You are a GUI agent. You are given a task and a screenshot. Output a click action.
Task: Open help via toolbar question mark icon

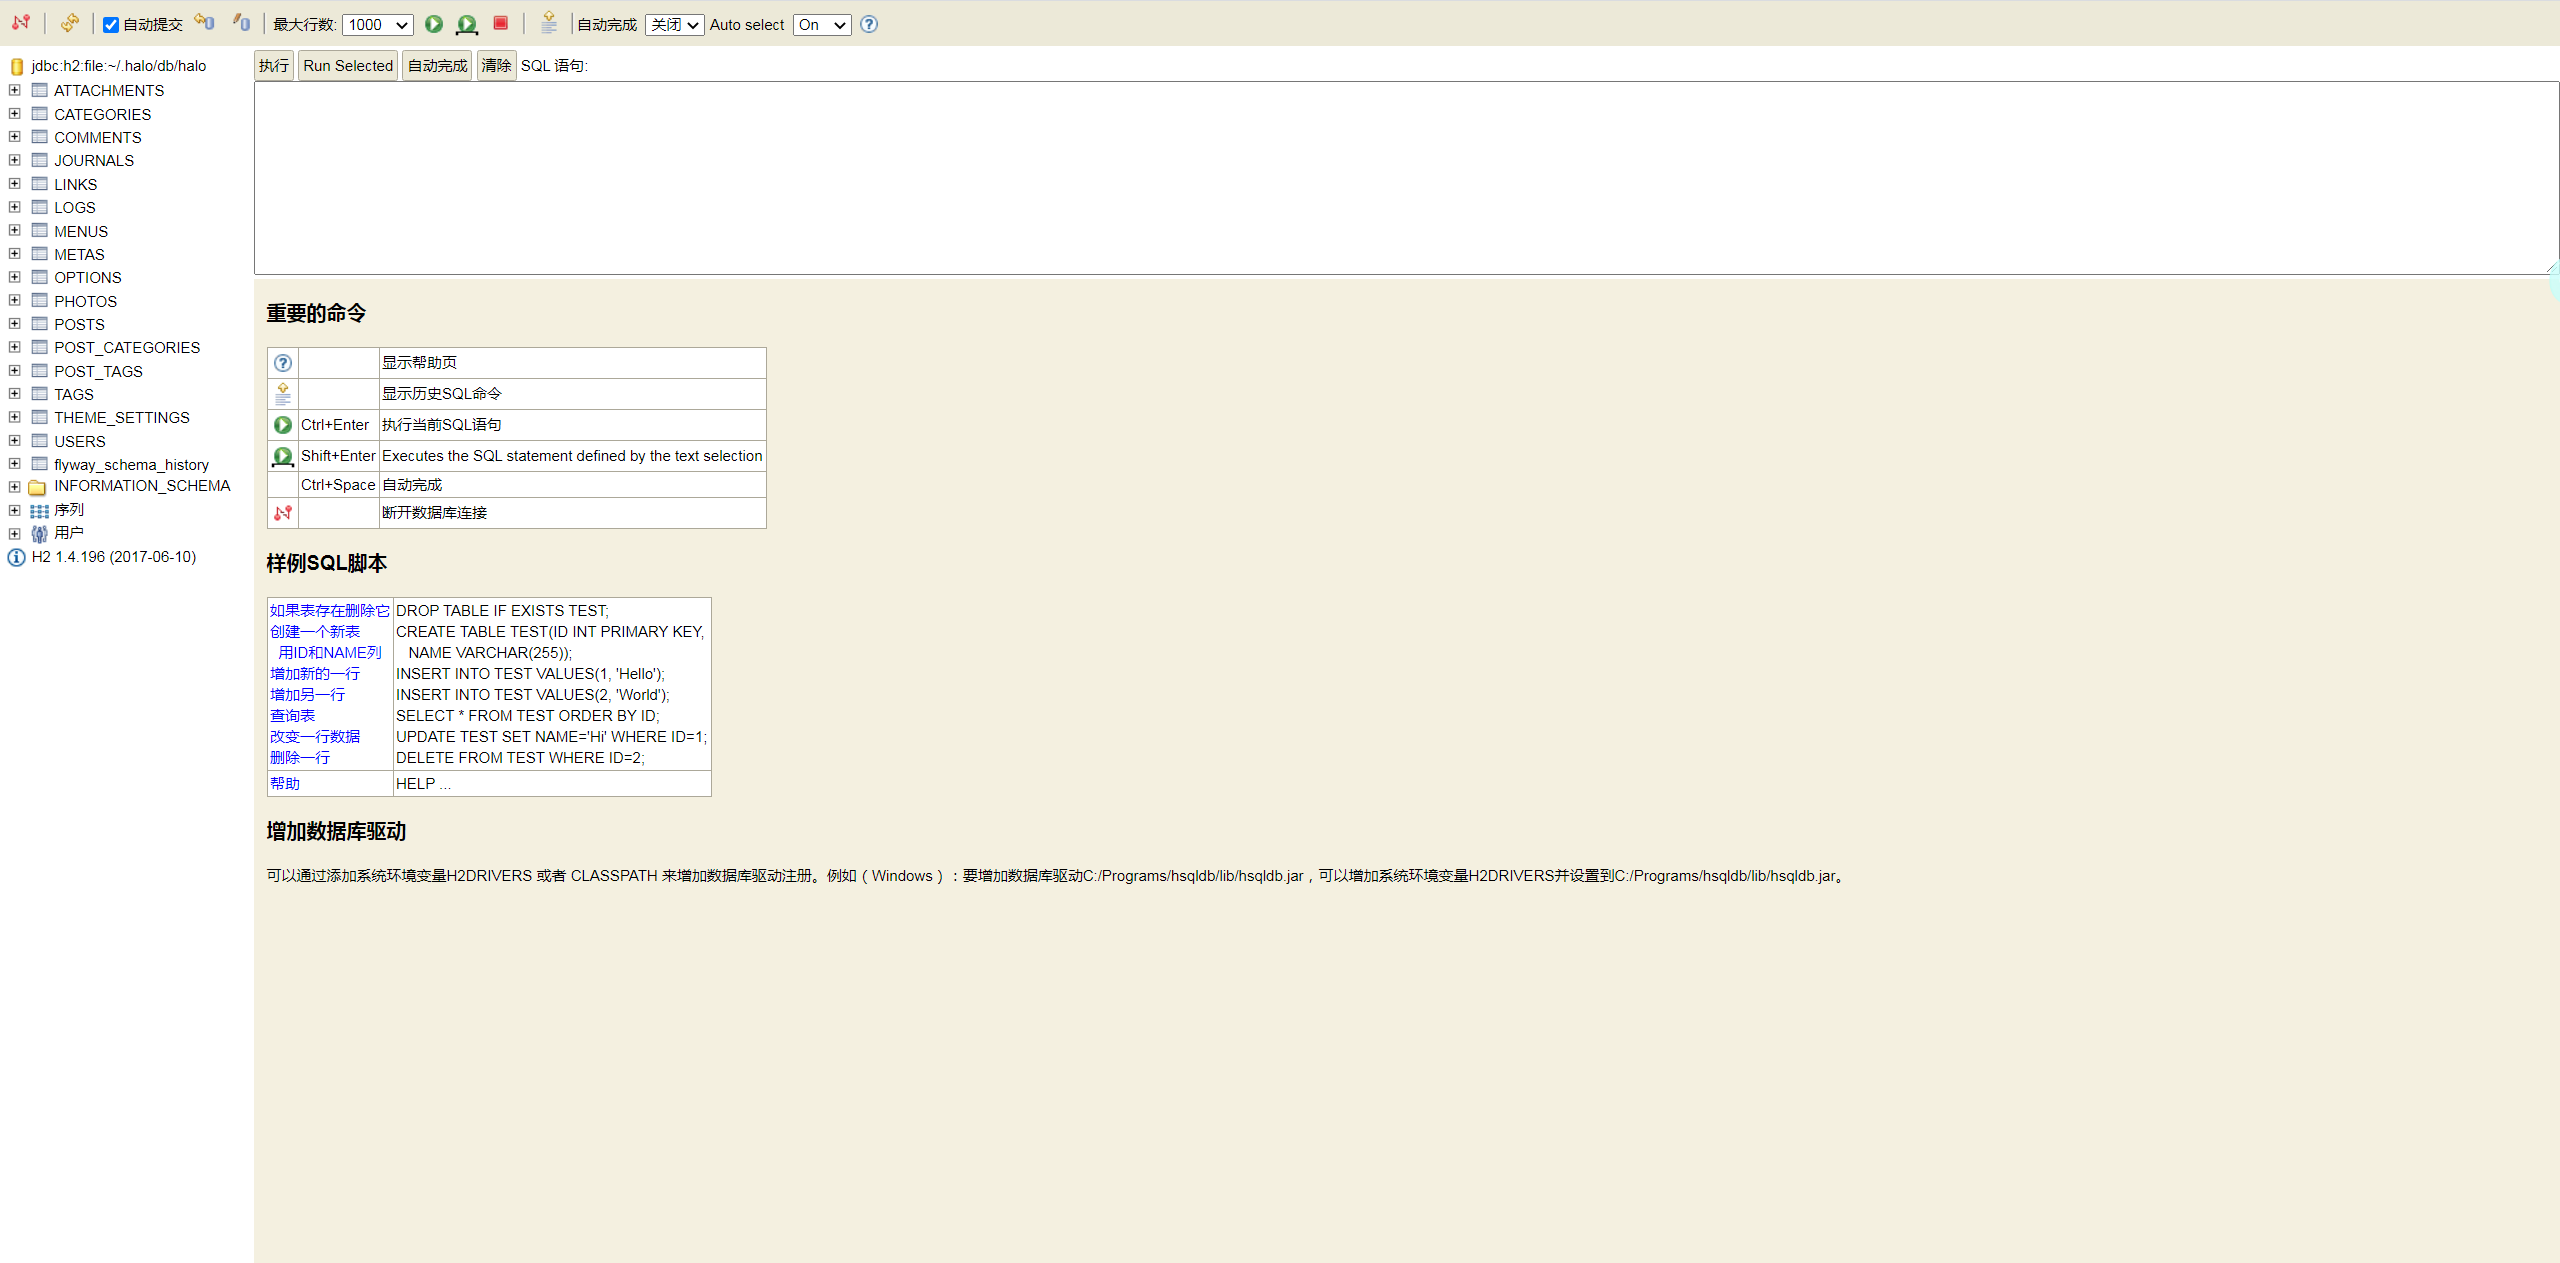[x=869, y=24]
